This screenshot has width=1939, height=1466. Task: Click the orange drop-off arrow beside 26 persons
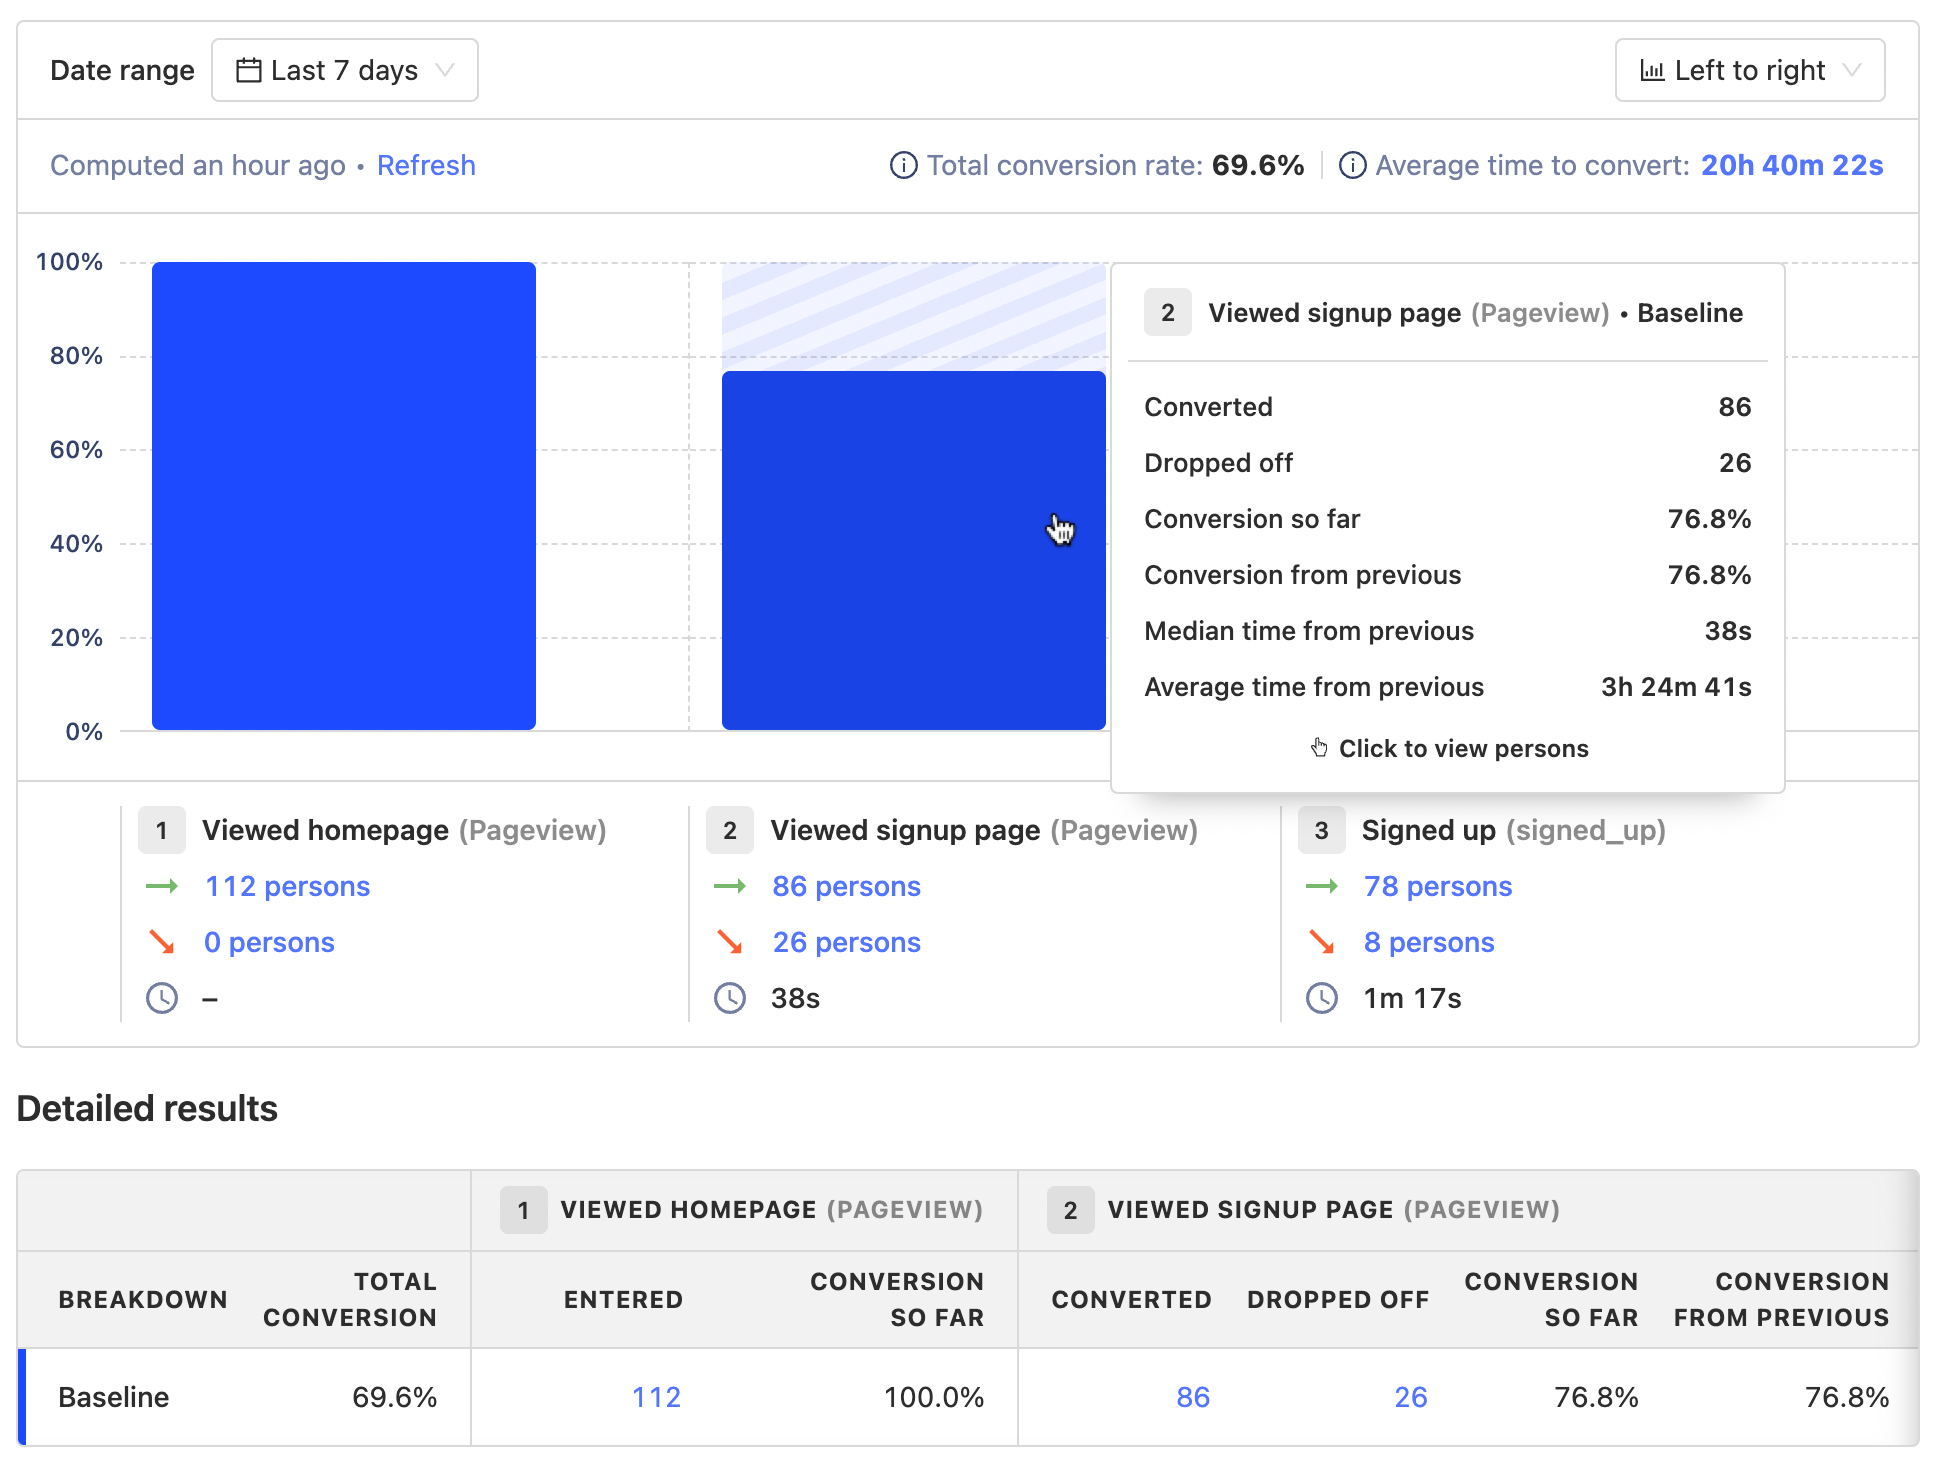731,941
